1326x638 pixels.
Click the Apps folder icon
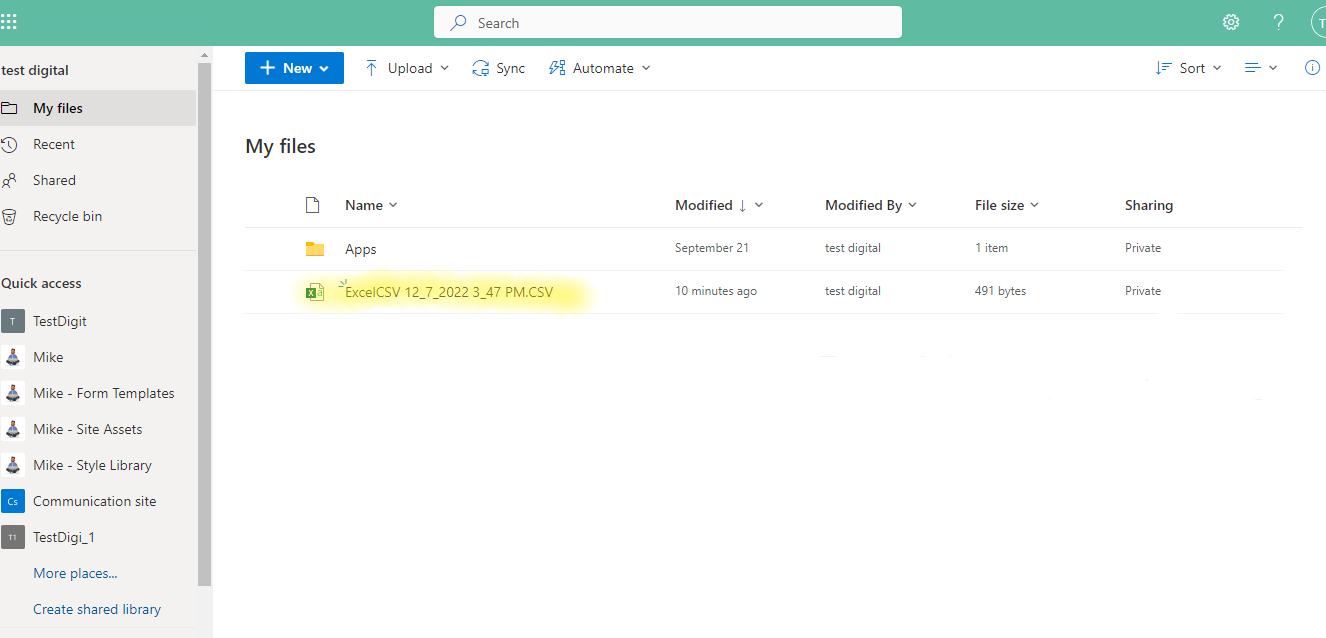tap(315, 249)
